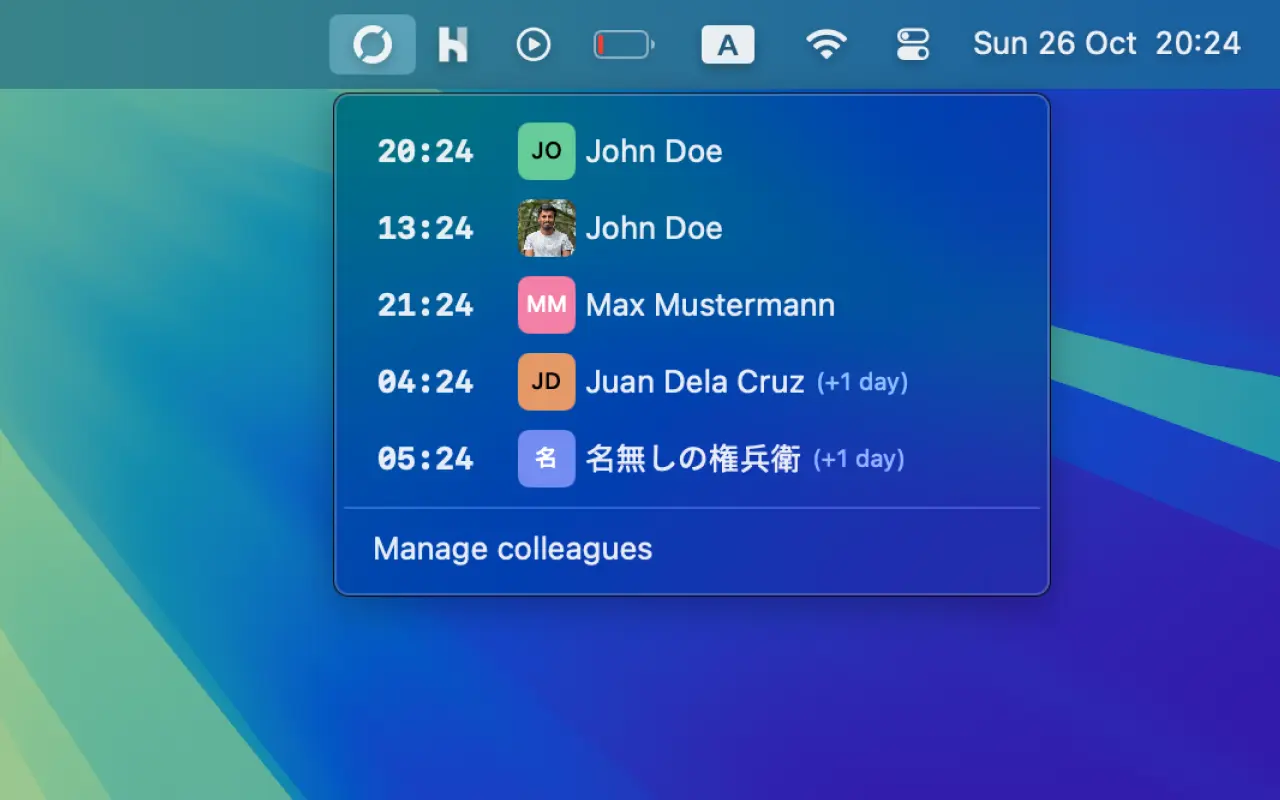Click the 04:24 time value
The width and height of the screenshot is (1280, 800).
425,382
